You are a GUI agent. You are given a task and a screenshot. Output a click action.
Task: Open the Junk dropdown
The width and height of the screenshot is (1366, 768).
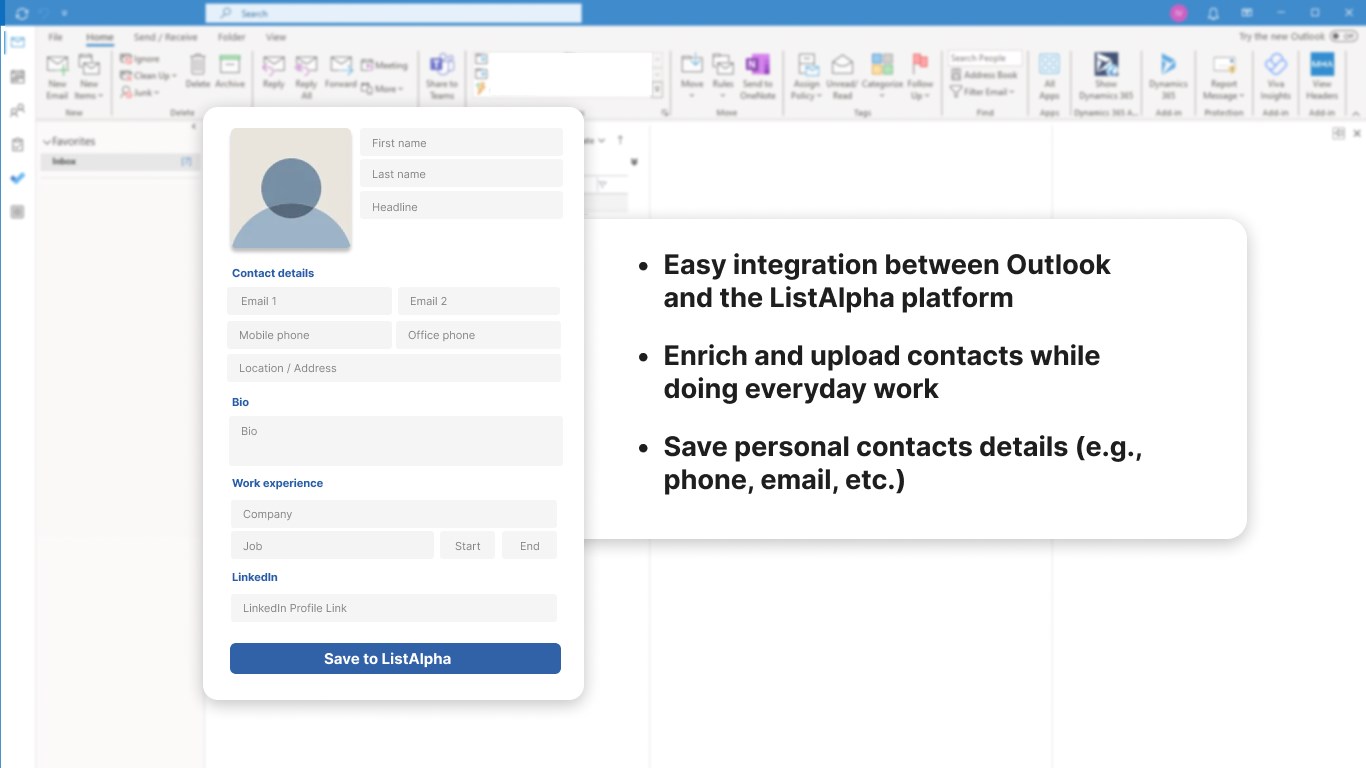(x=140, y=92)
